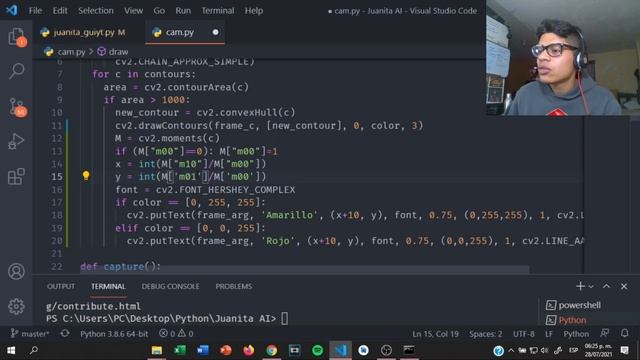Viewport: 640px width, 360px height.
Task: Click Ln 15, Col 19 in the status bar
Action: (x=435, y=334)
